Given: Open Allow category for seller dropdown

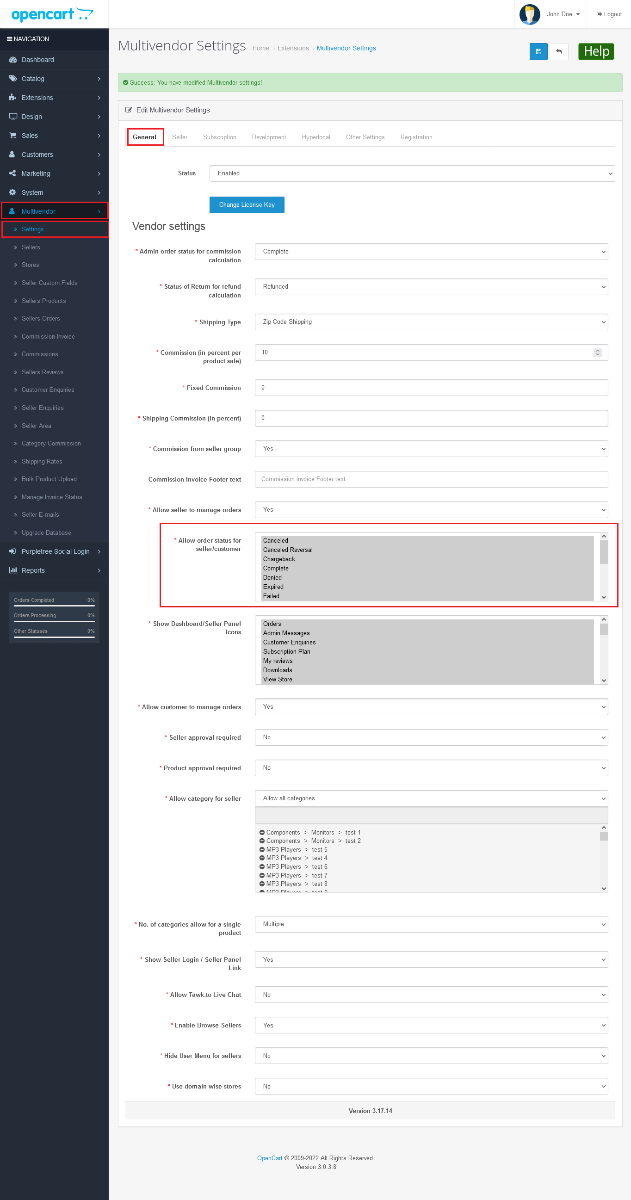Looking at the screenshot, I should (x=431, y=798).
